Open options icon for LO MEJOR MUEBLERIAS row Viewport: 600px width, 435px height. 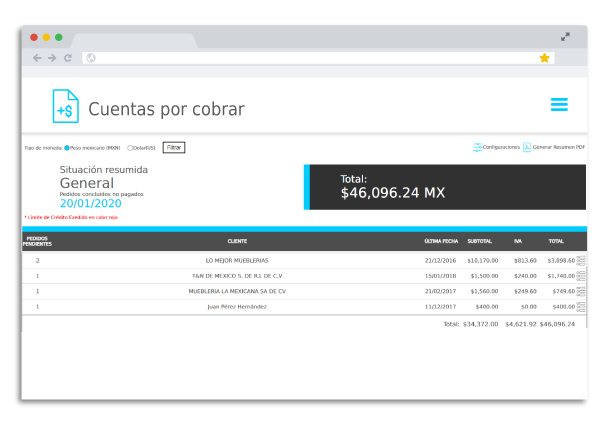(581, 261)
